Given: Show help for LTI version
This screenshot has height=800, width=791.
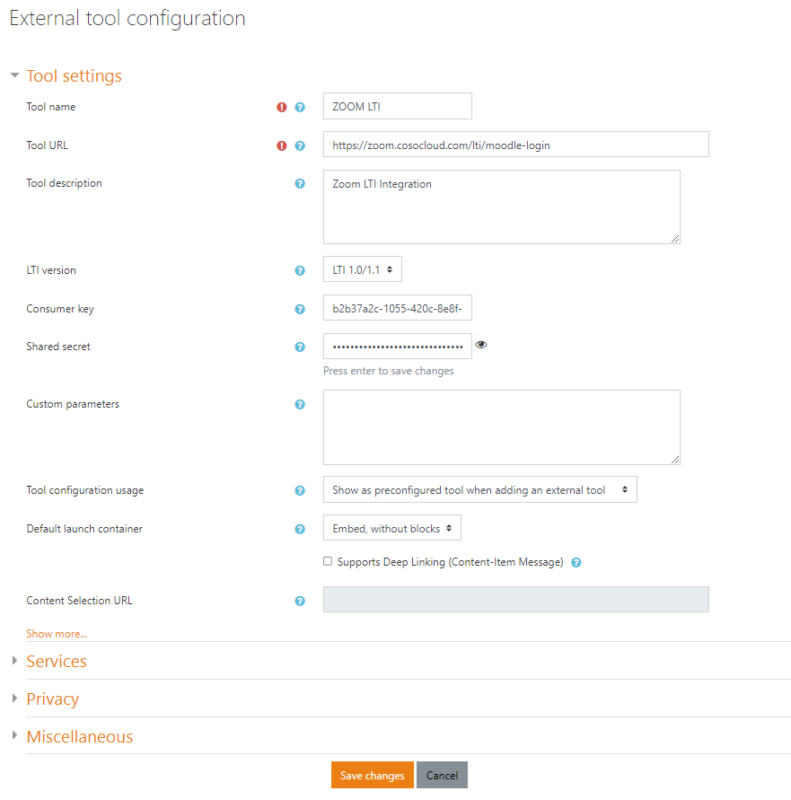Looking at the screenshot, I should pyautogui.click(x=300, y=271).
